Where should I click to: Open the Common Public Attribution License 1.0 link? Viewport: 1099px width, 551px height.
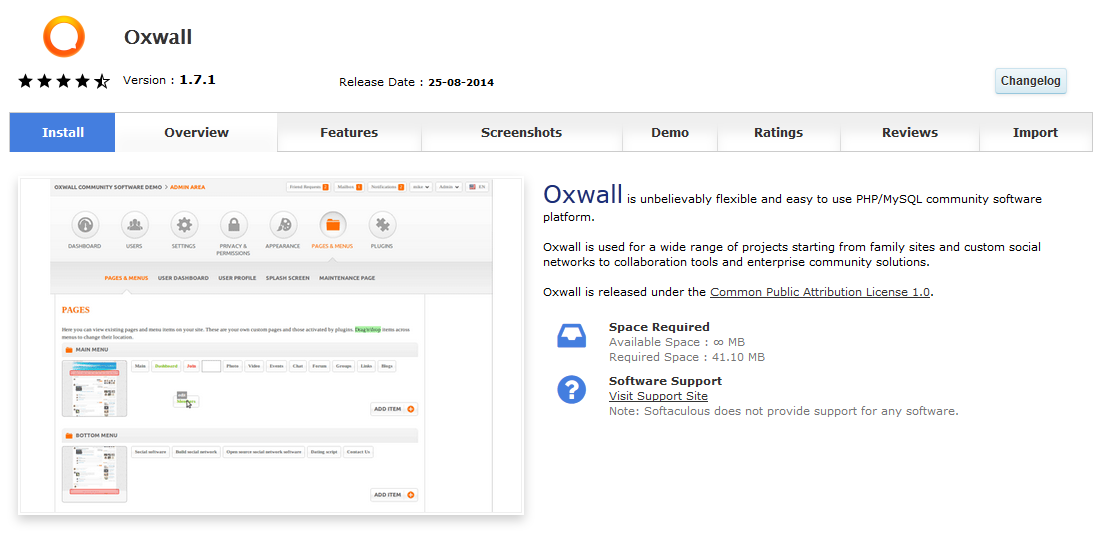(x=820, y=292)
